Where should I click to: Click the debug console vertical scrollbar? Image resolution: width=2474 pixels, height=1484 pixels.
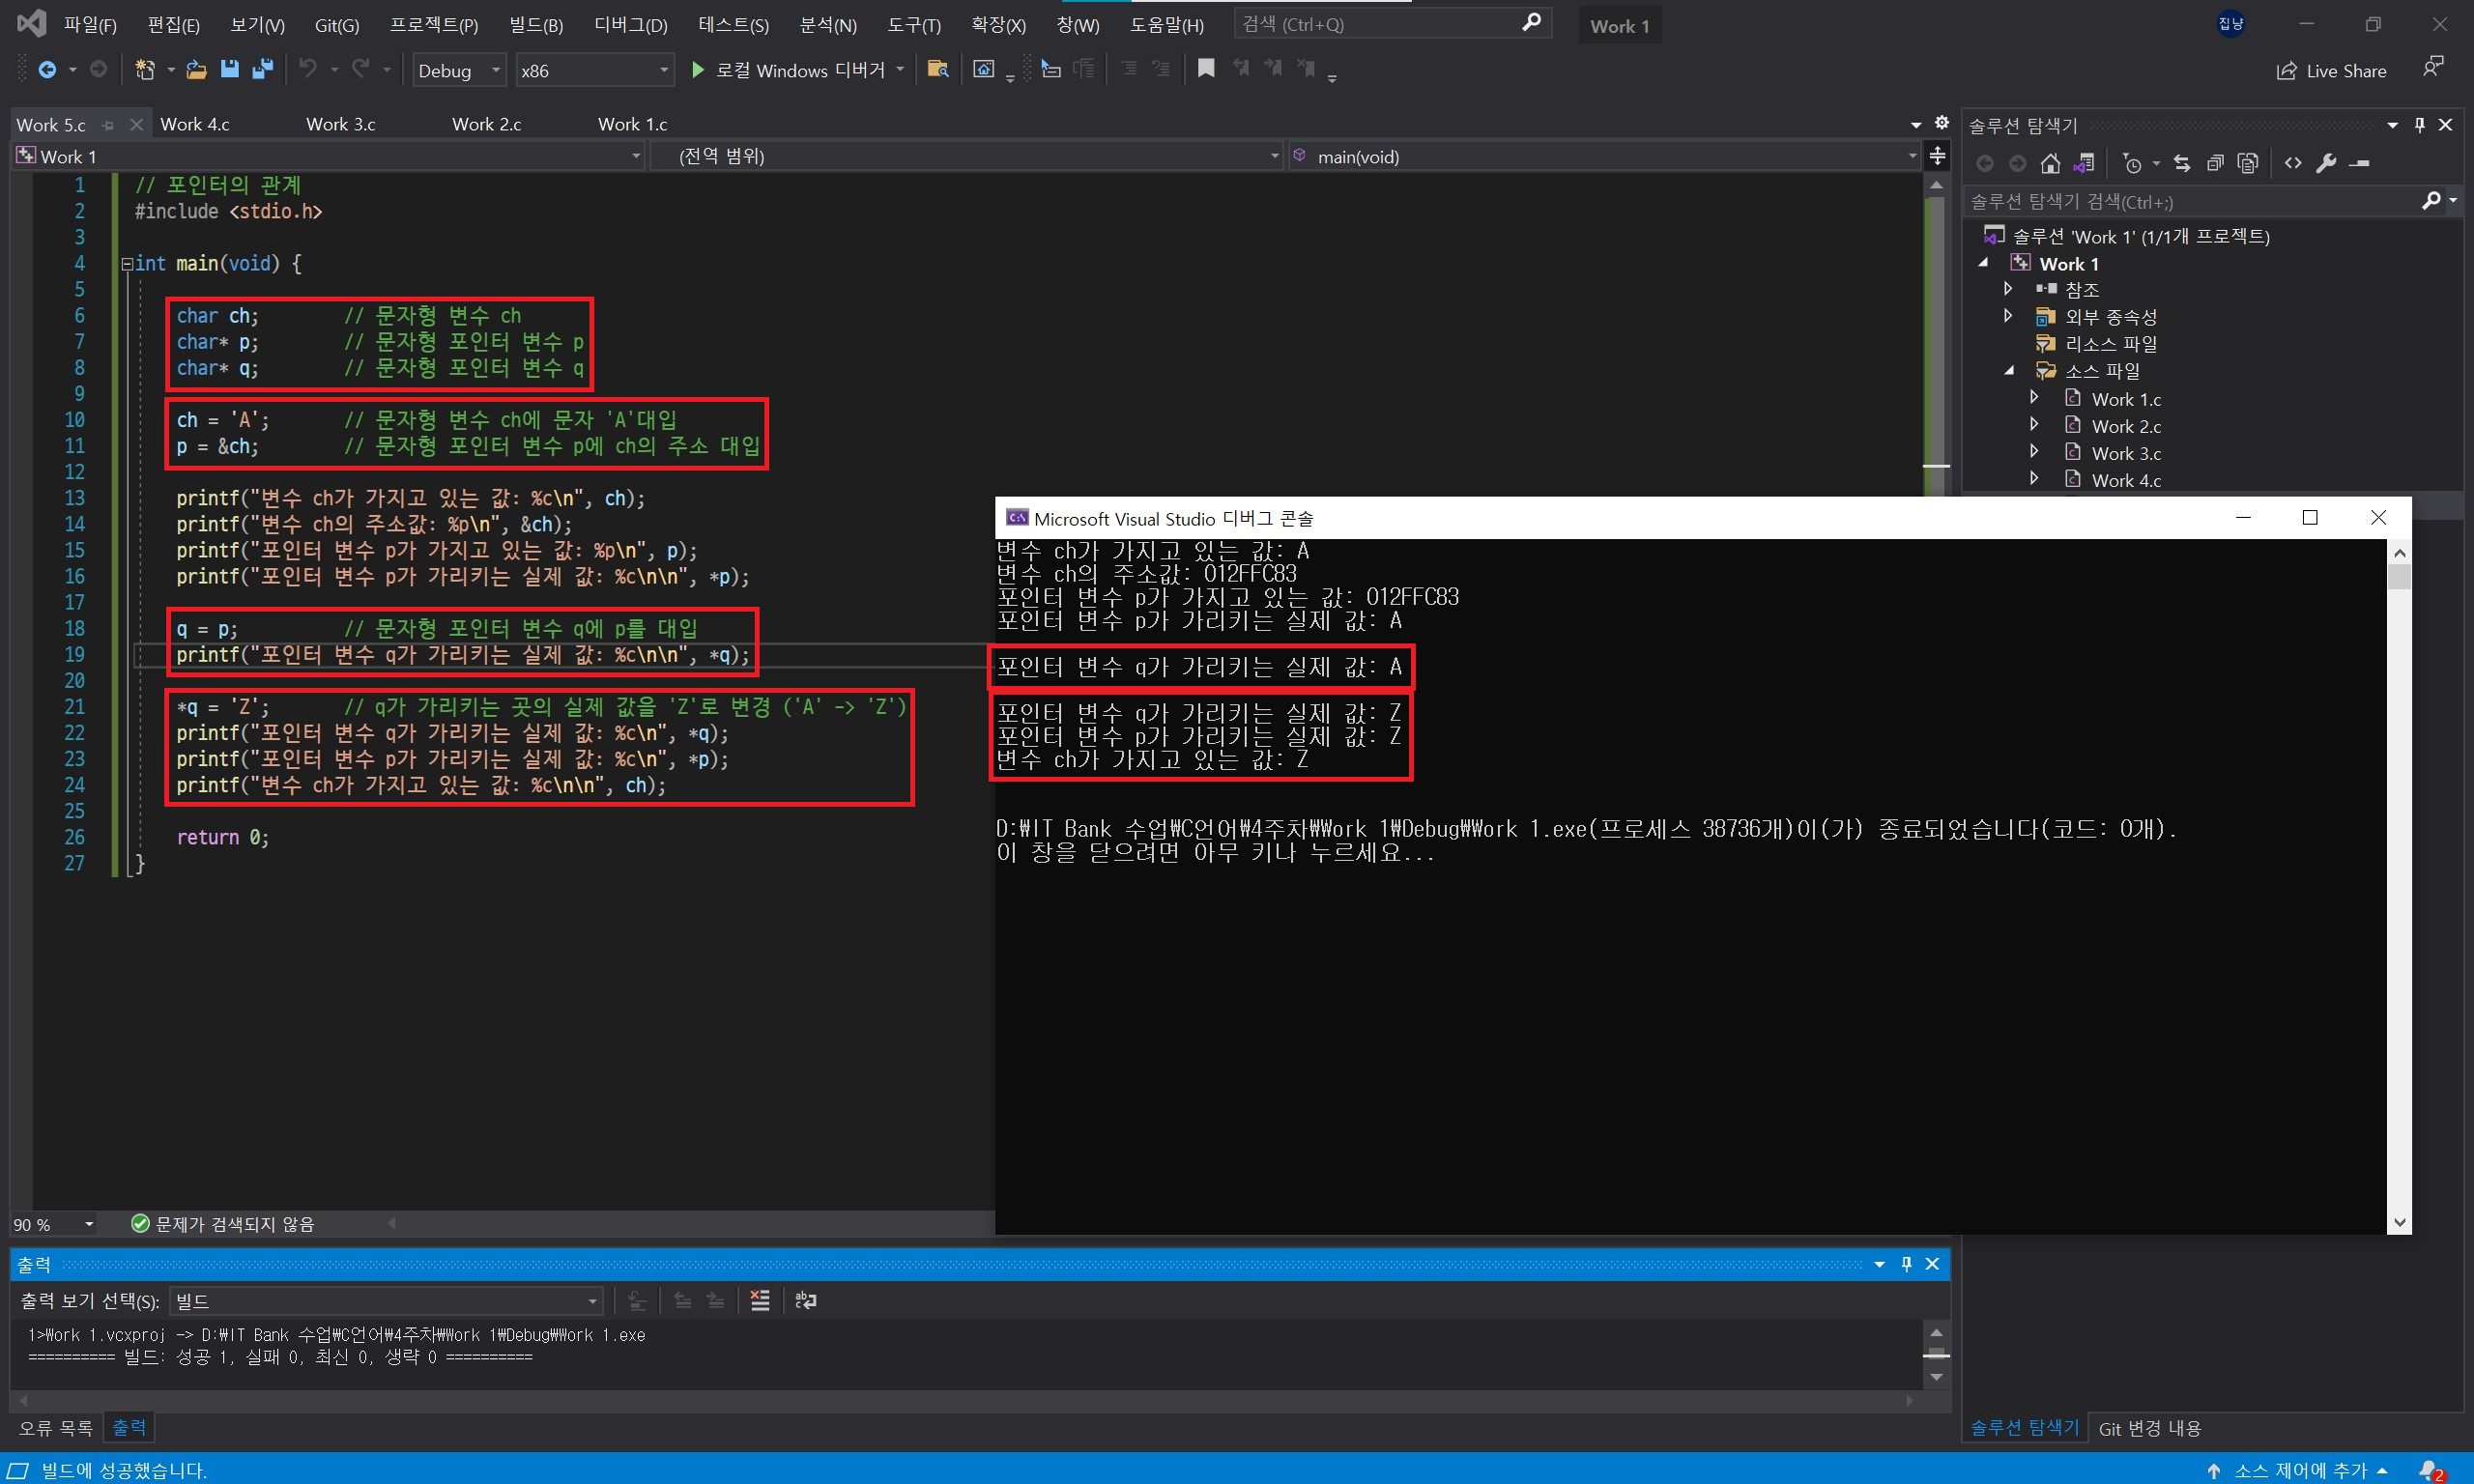click(2399, 880)
